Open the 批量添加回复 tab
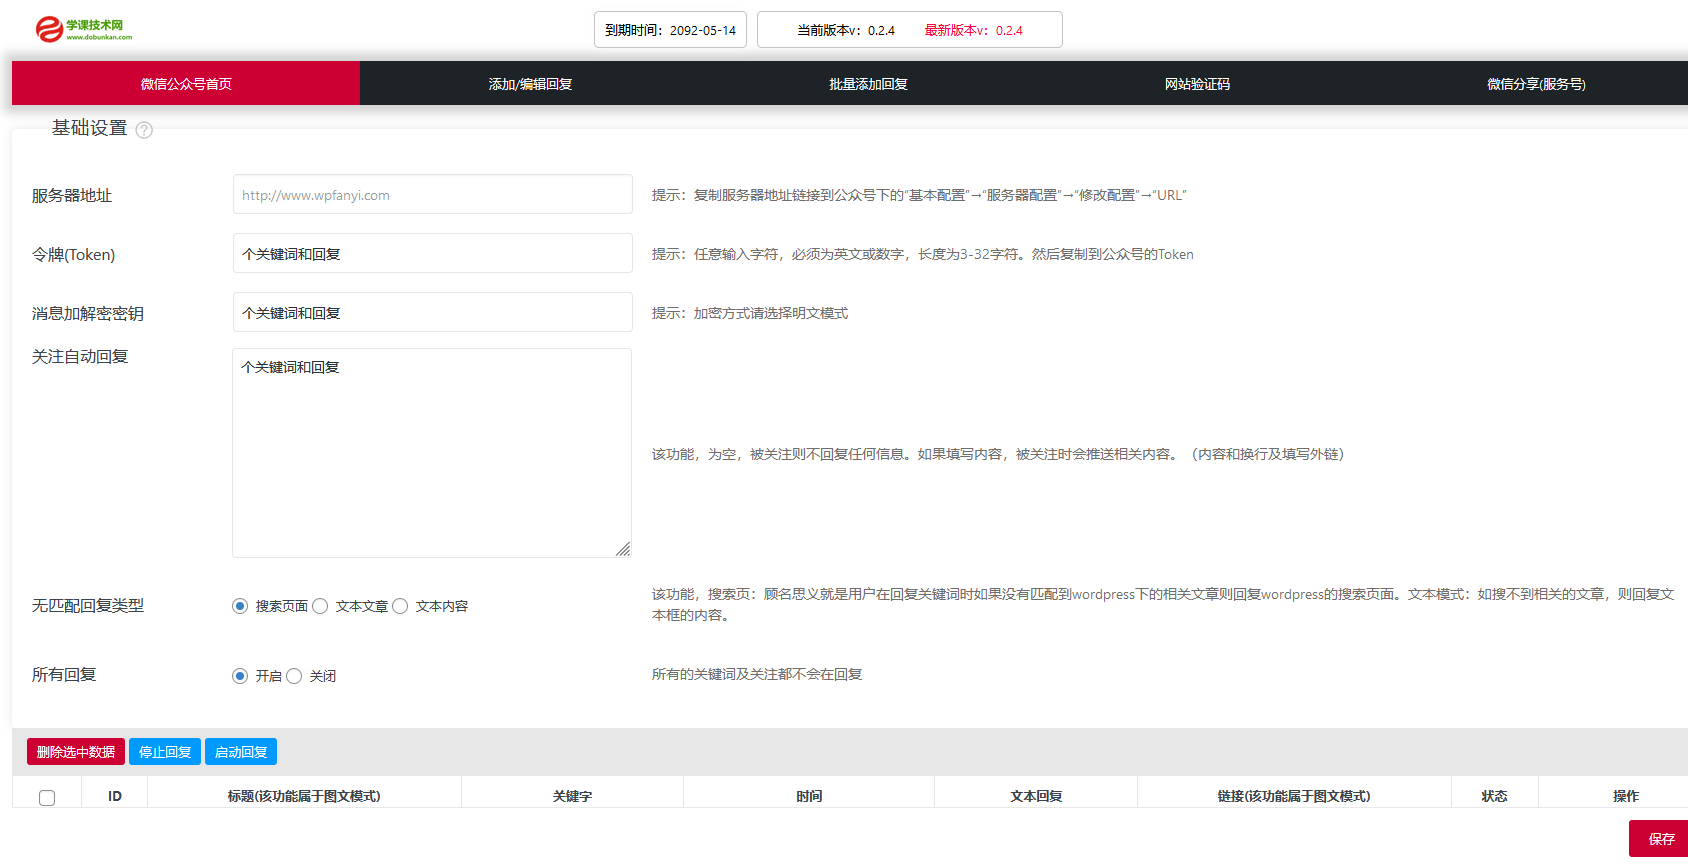The width and height of the screenshot is (1688, 864). [x=868, y=84]
